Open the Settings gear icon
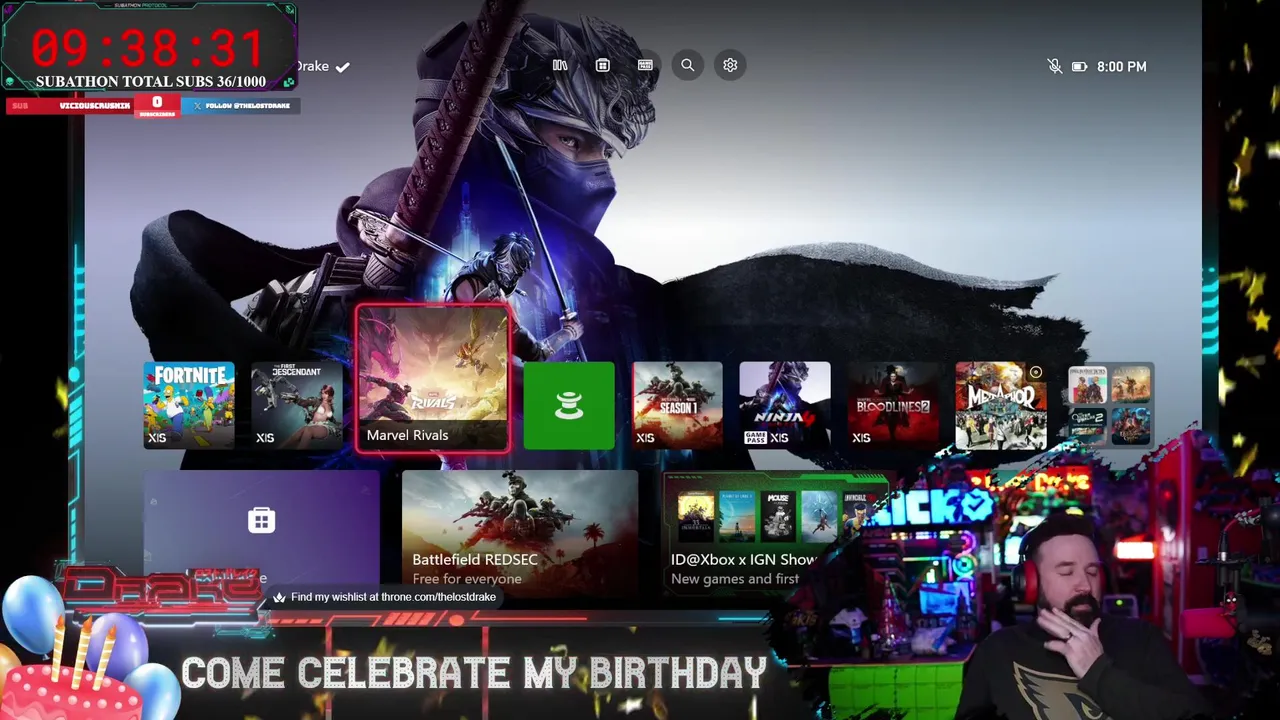 [730, 65]
